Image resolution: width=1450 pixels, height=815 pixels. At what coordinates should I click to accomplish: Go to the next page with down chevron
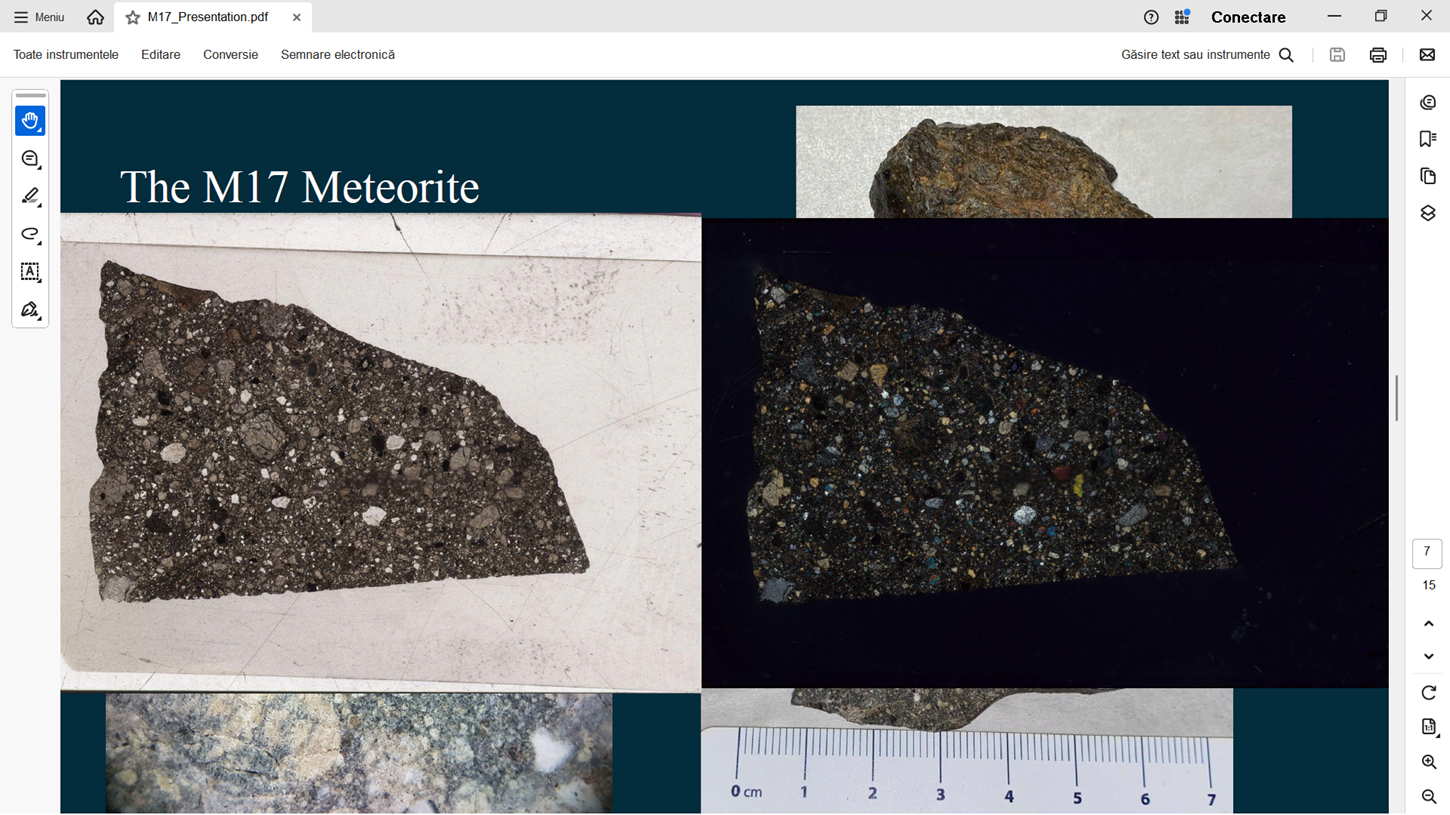(x=1428, y=657)
